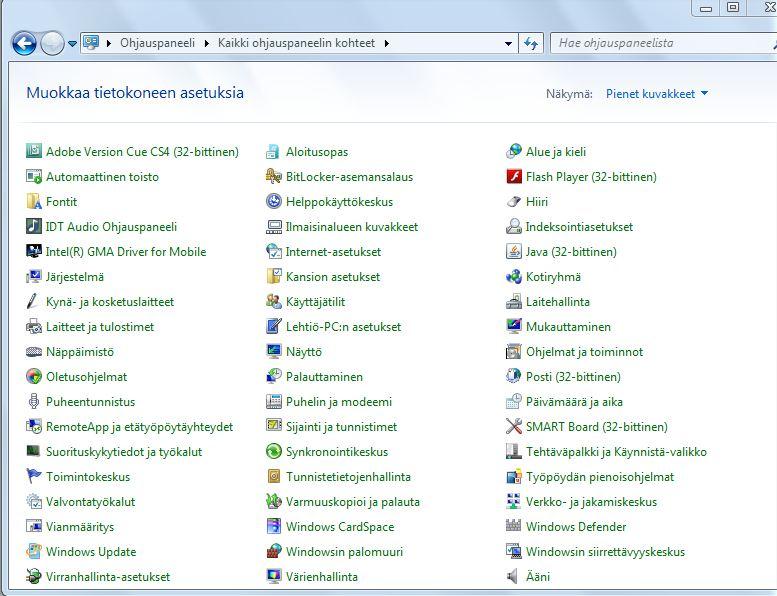Open the Palauttaminen link
The height and width of the screenshot is (596, 777).
click(324, 377)
